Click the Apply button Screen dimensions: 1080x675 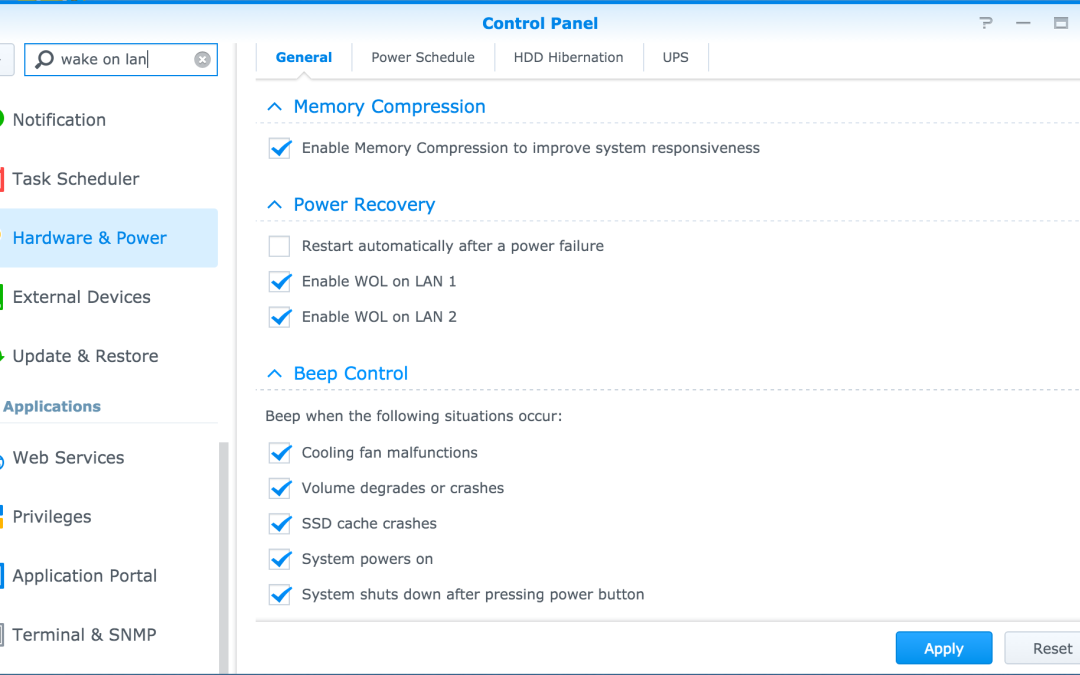click(x=943, y=647)
